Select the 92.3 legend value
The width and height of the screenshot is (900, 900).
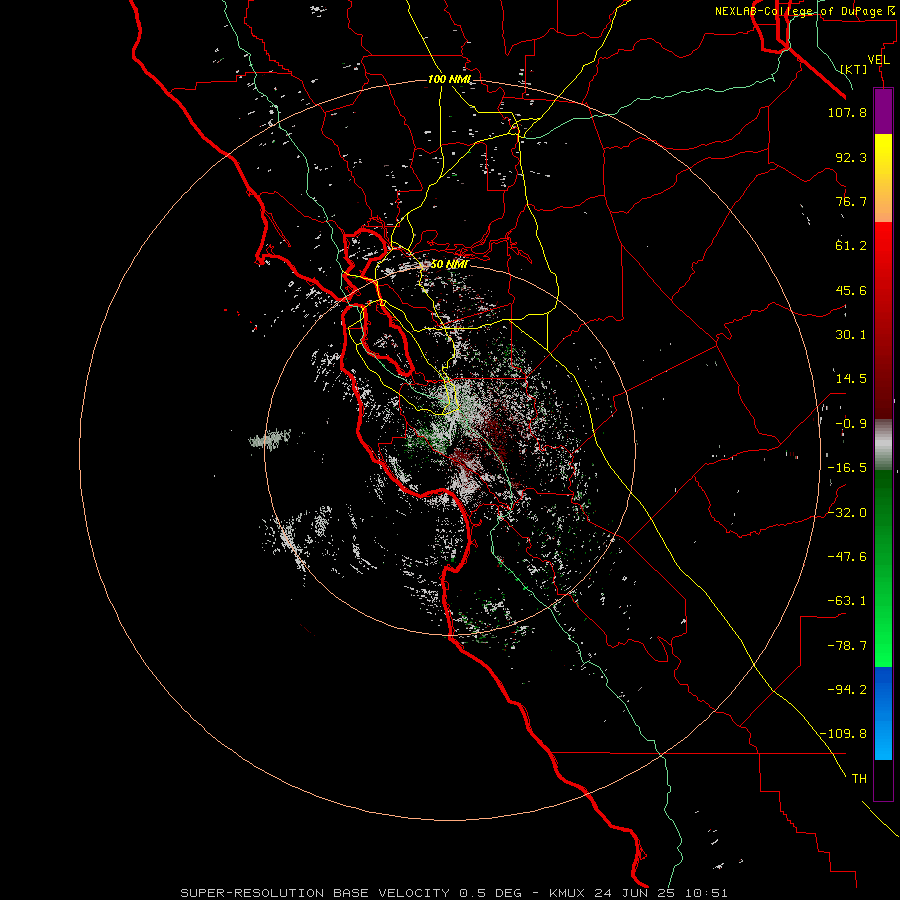(851, 157)
